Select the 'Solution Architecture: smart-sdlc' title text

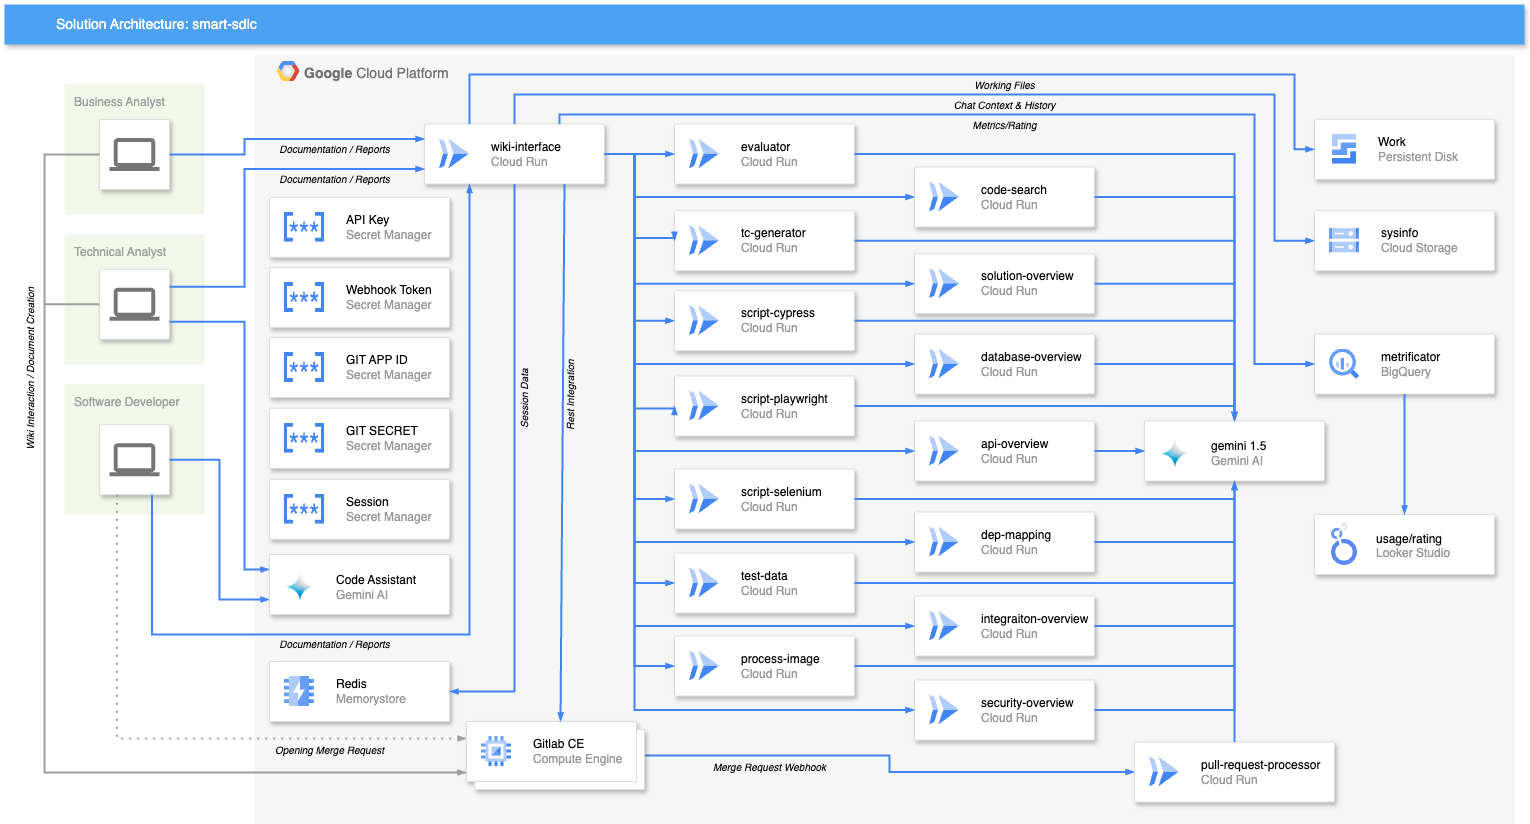pyautogui.click(x=156, y=24)
